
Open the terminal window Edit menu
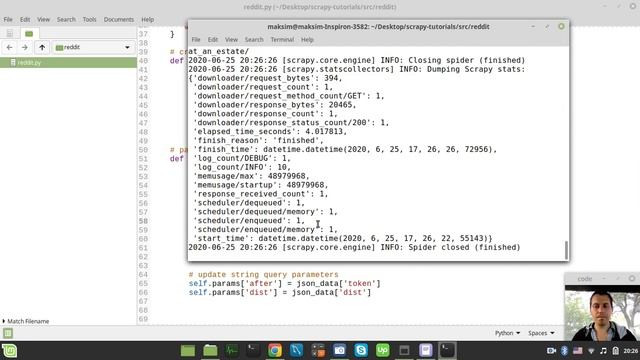[x=213, y=40]
